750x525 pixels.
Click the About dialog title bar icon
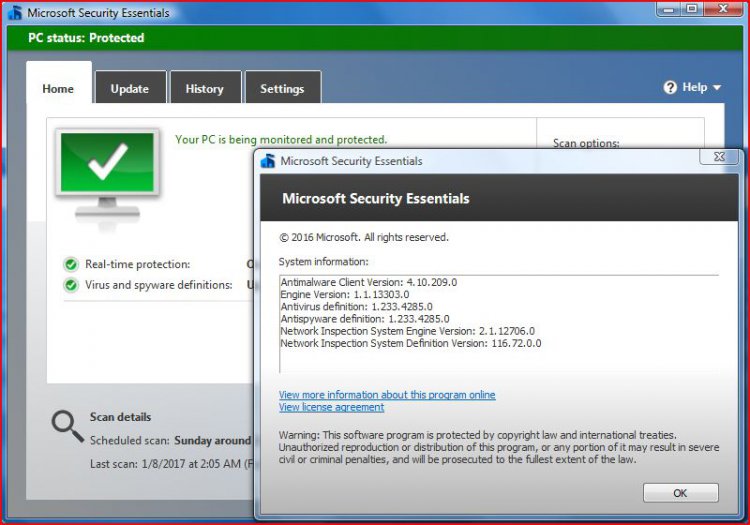point(268,161)
